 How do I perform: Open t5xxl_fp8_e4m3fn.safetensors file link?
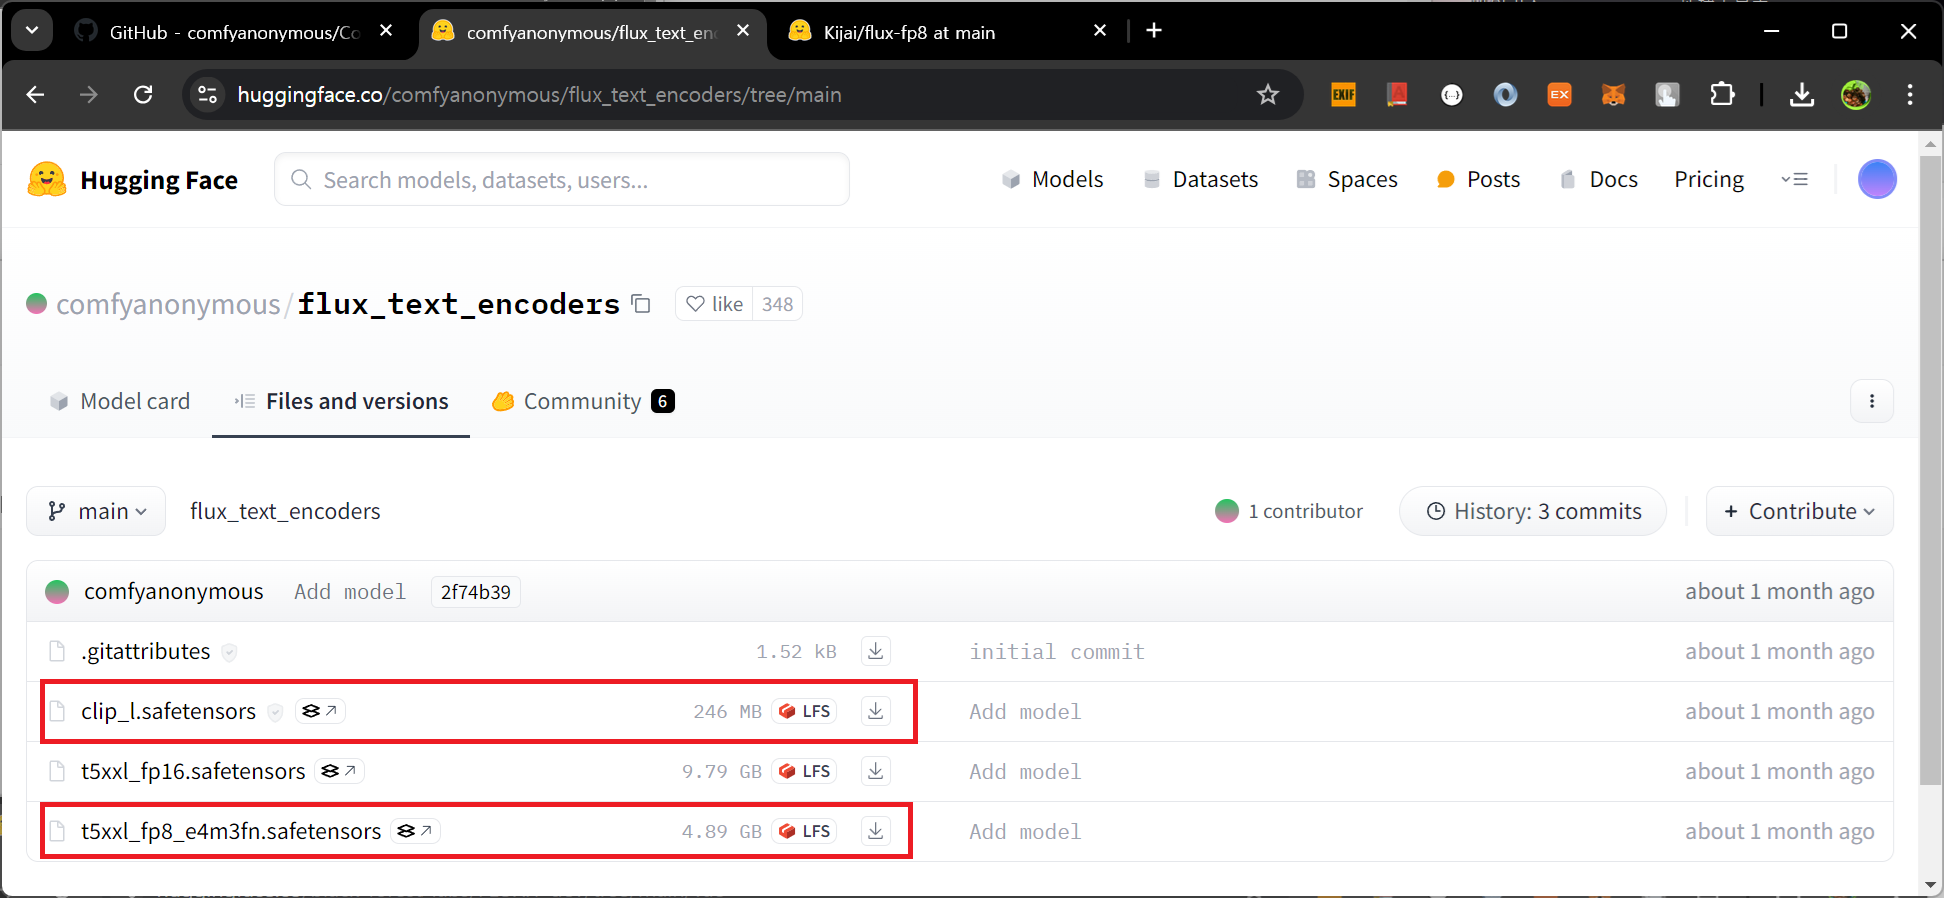pyautogui.click(x=231, y=832)
